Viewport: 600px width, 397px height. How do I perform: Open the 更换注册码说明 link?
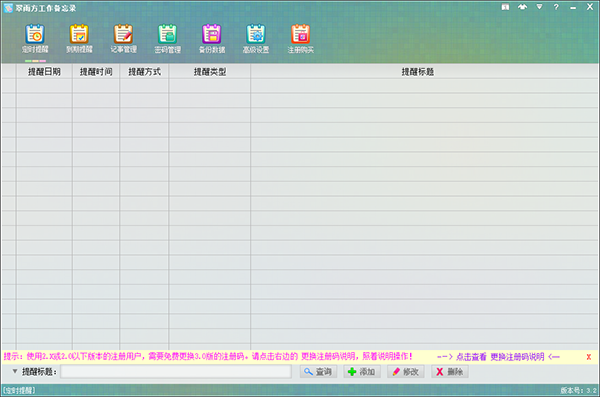[517, 357]
